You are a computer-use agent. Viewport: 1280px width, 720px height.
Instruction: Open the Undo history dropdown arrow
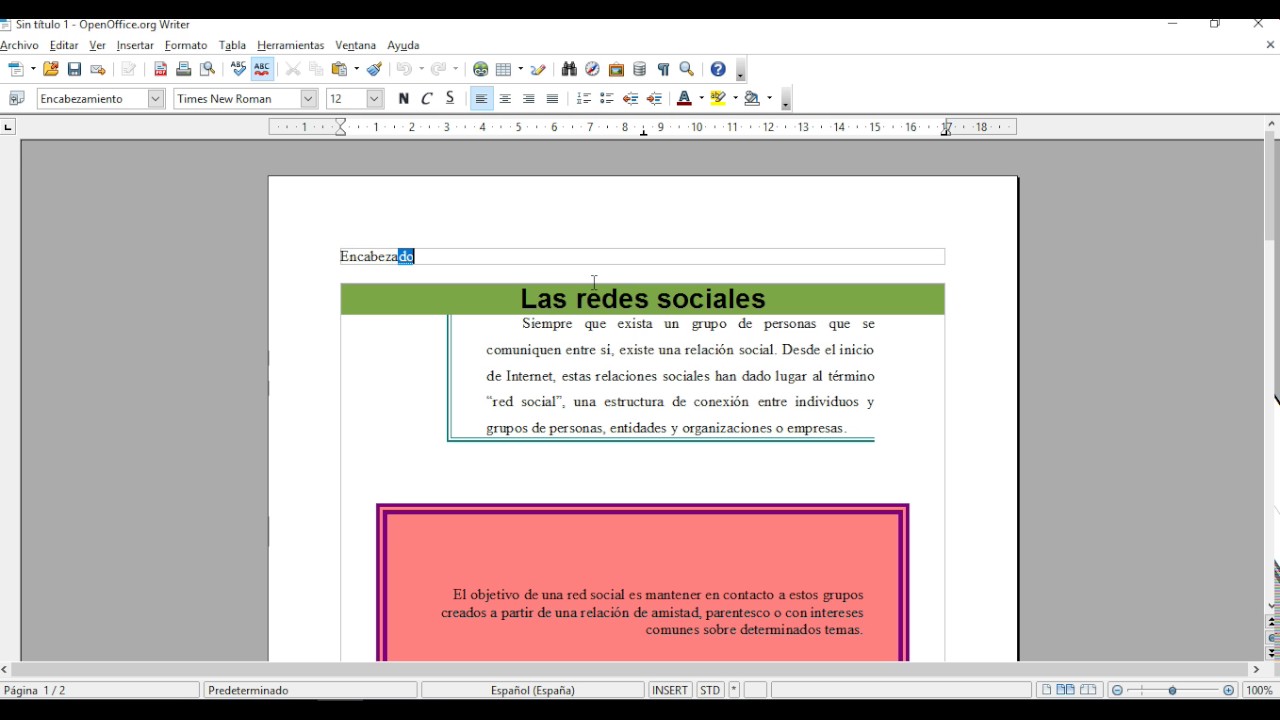pyautogui.click(x=420, y=69)
